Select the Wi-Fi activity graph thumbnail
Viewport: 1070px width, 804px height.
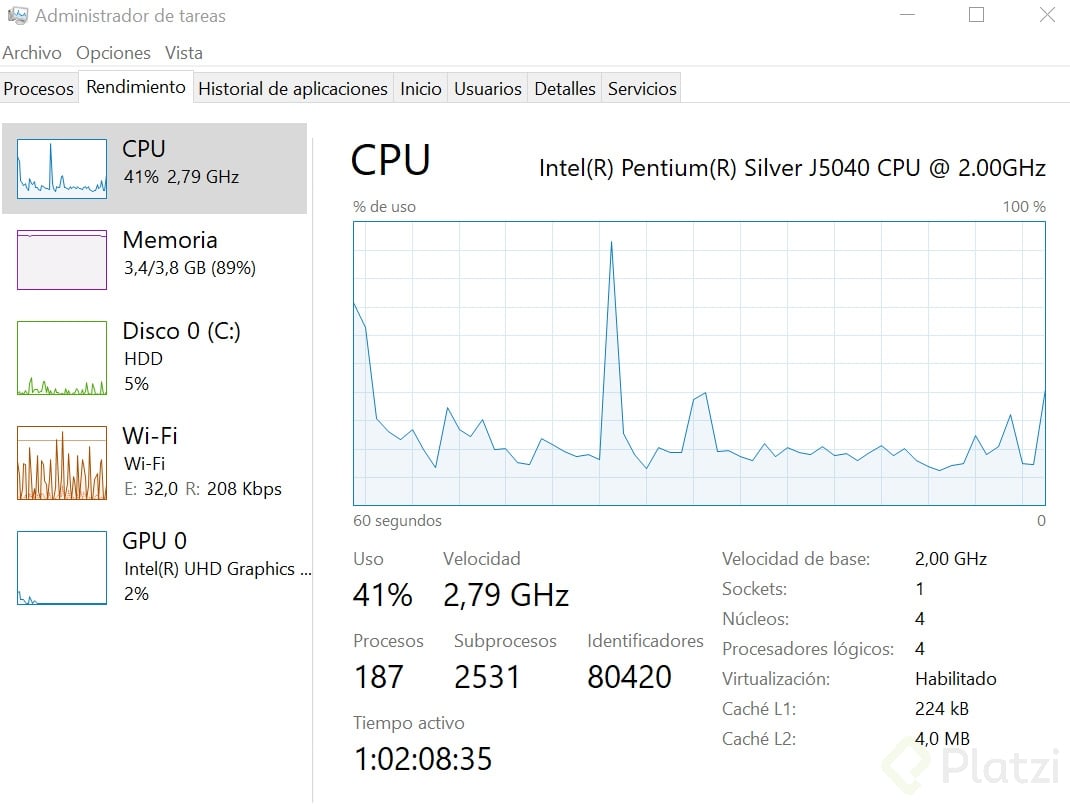(x=61, y=463)
